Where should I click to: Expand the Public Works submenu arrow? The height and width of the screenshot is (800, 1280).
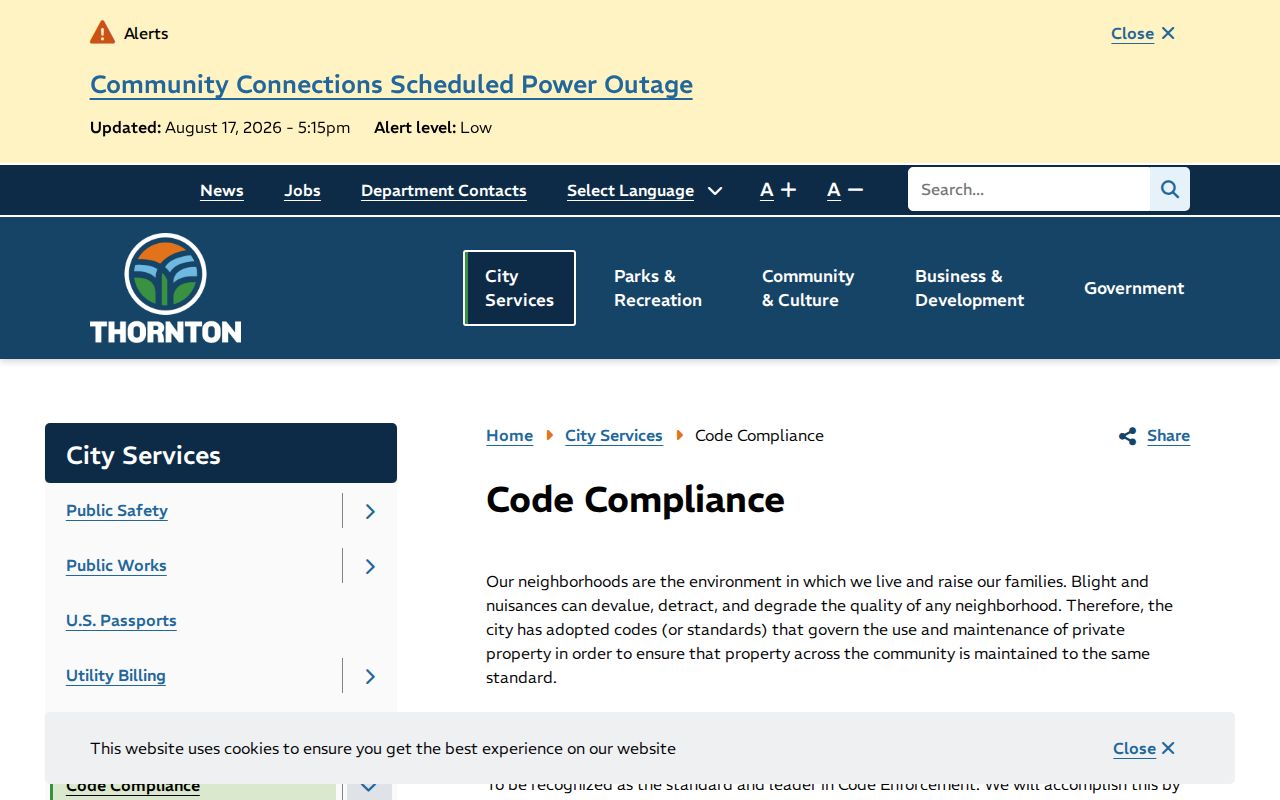point(370,566)
